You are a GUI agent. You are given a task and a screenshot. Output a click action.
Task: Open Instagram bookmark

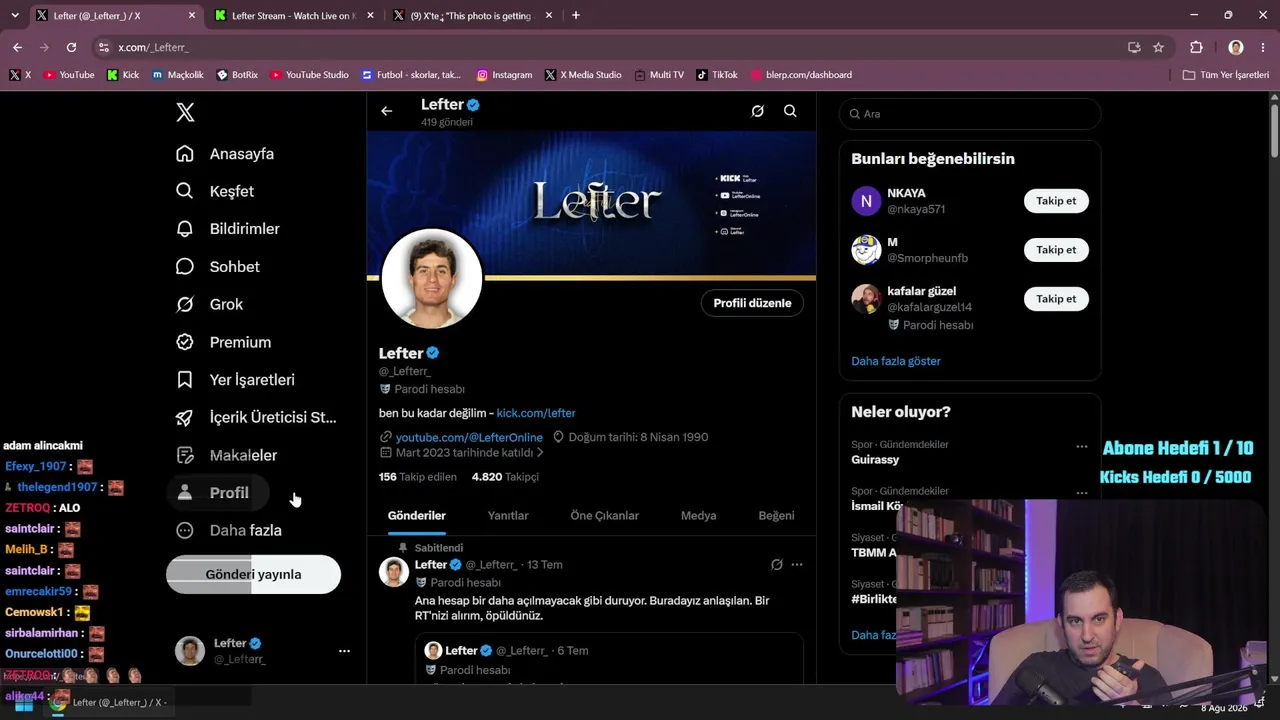coord(504,75)
